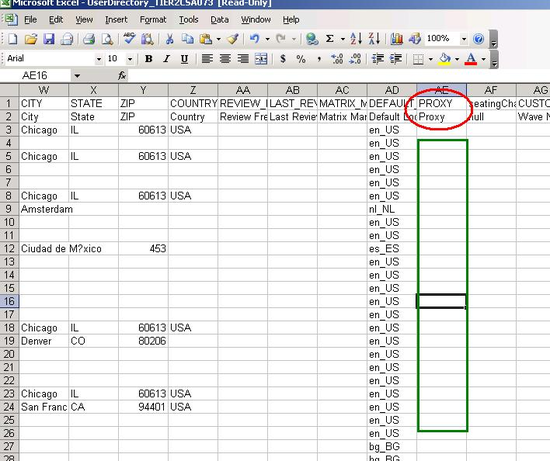Sort descending Z to A
The height and width of the screenshot is (461, 550).
(374, 39)
